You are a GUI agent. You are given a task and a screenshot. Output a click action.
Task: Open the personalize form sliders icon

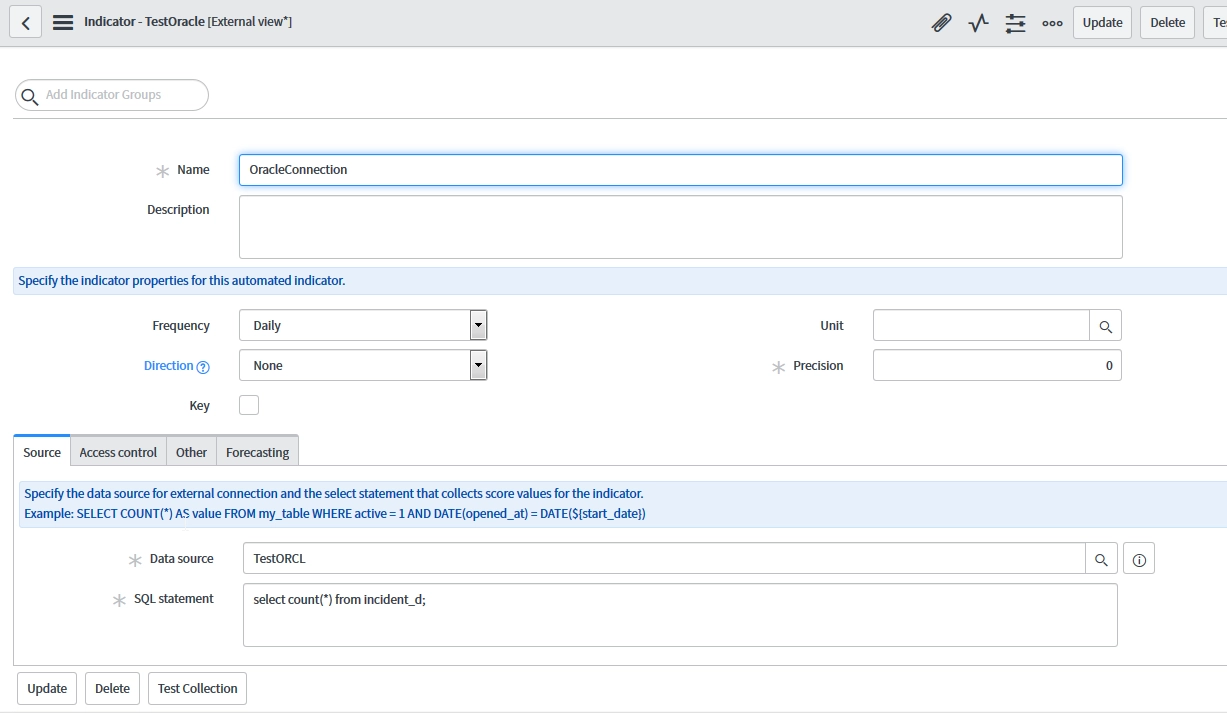coord(1015,22)
